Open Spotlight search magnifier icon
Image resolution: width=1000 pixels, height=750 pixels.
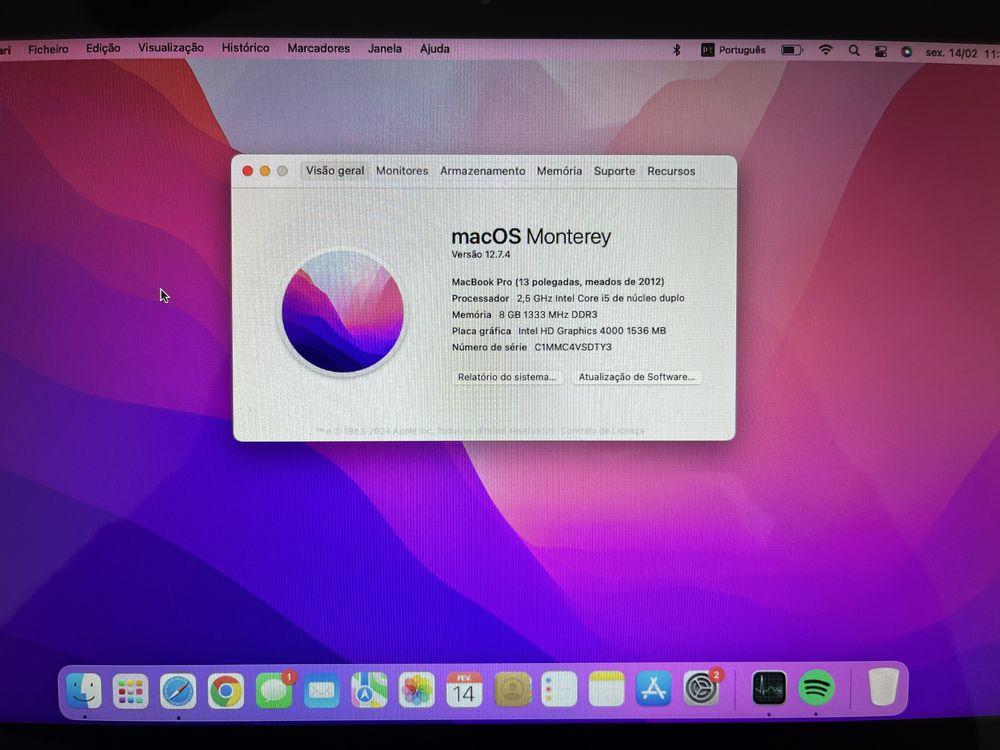(x=854, y=50)
